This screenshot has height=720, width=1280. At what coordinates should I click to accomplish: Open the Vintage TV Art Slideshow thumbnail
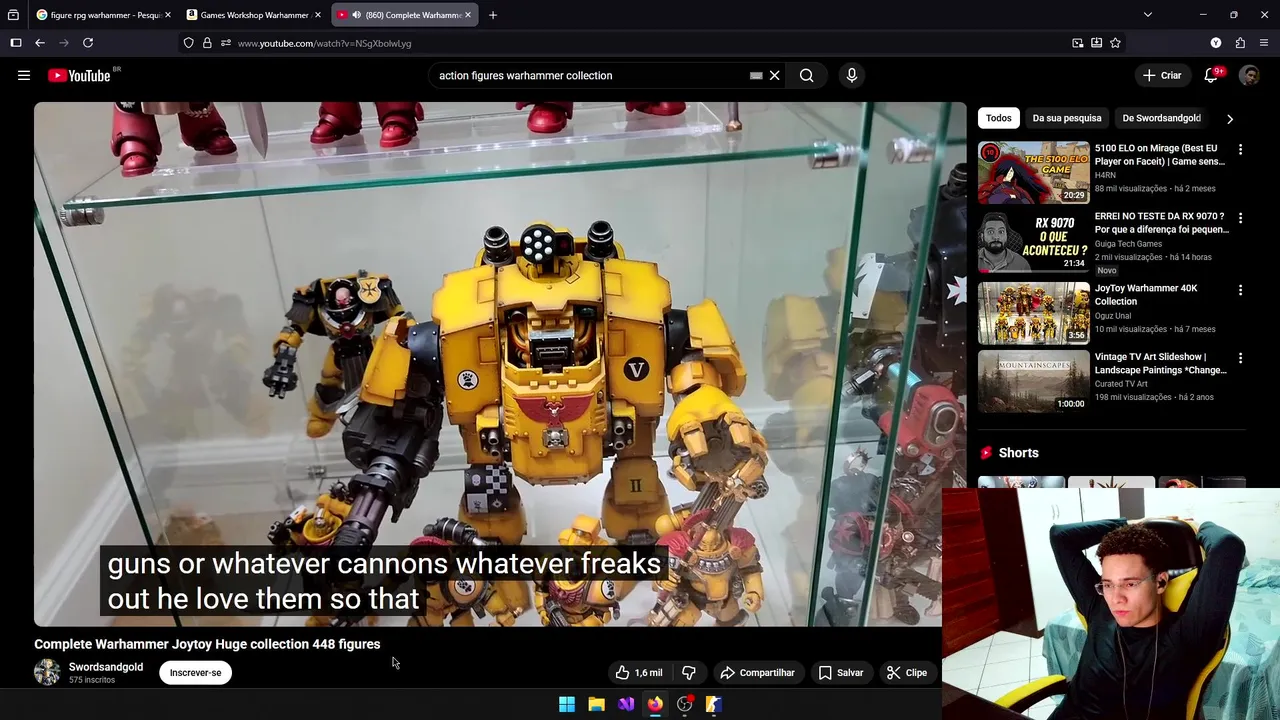(1033, 381)
